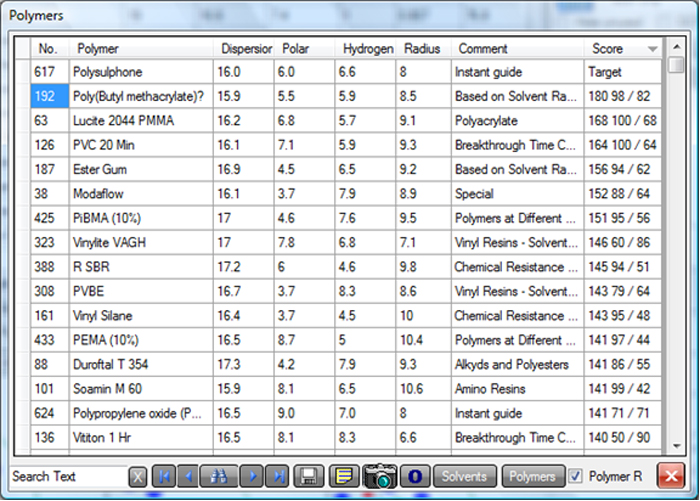The width and height of the screenshot is (700, 501).
Task: Open the yellow notes list icon
Action: point(344,476)
